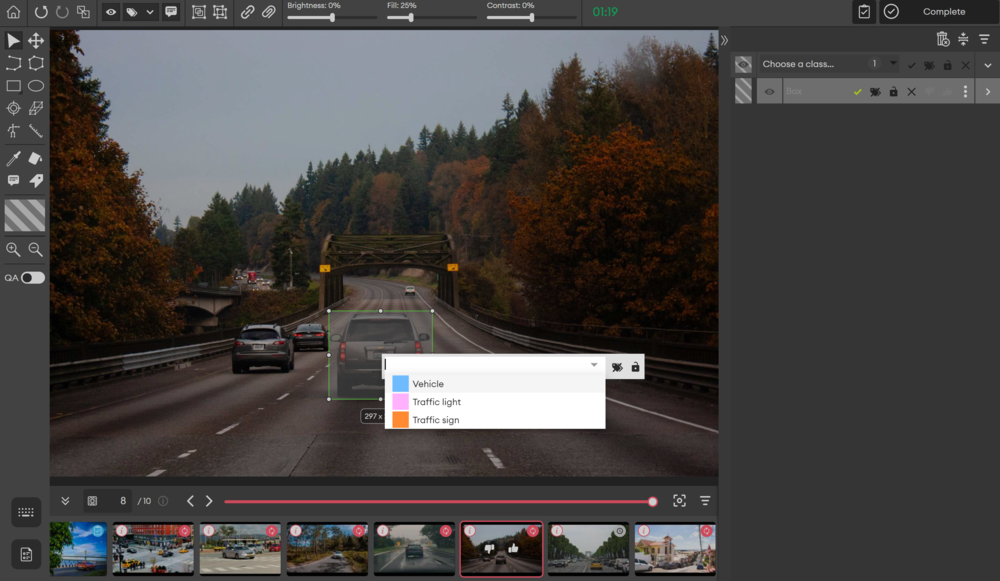Select the pointer arrow tool
1000x581 pixels.
tap(13, 40)
